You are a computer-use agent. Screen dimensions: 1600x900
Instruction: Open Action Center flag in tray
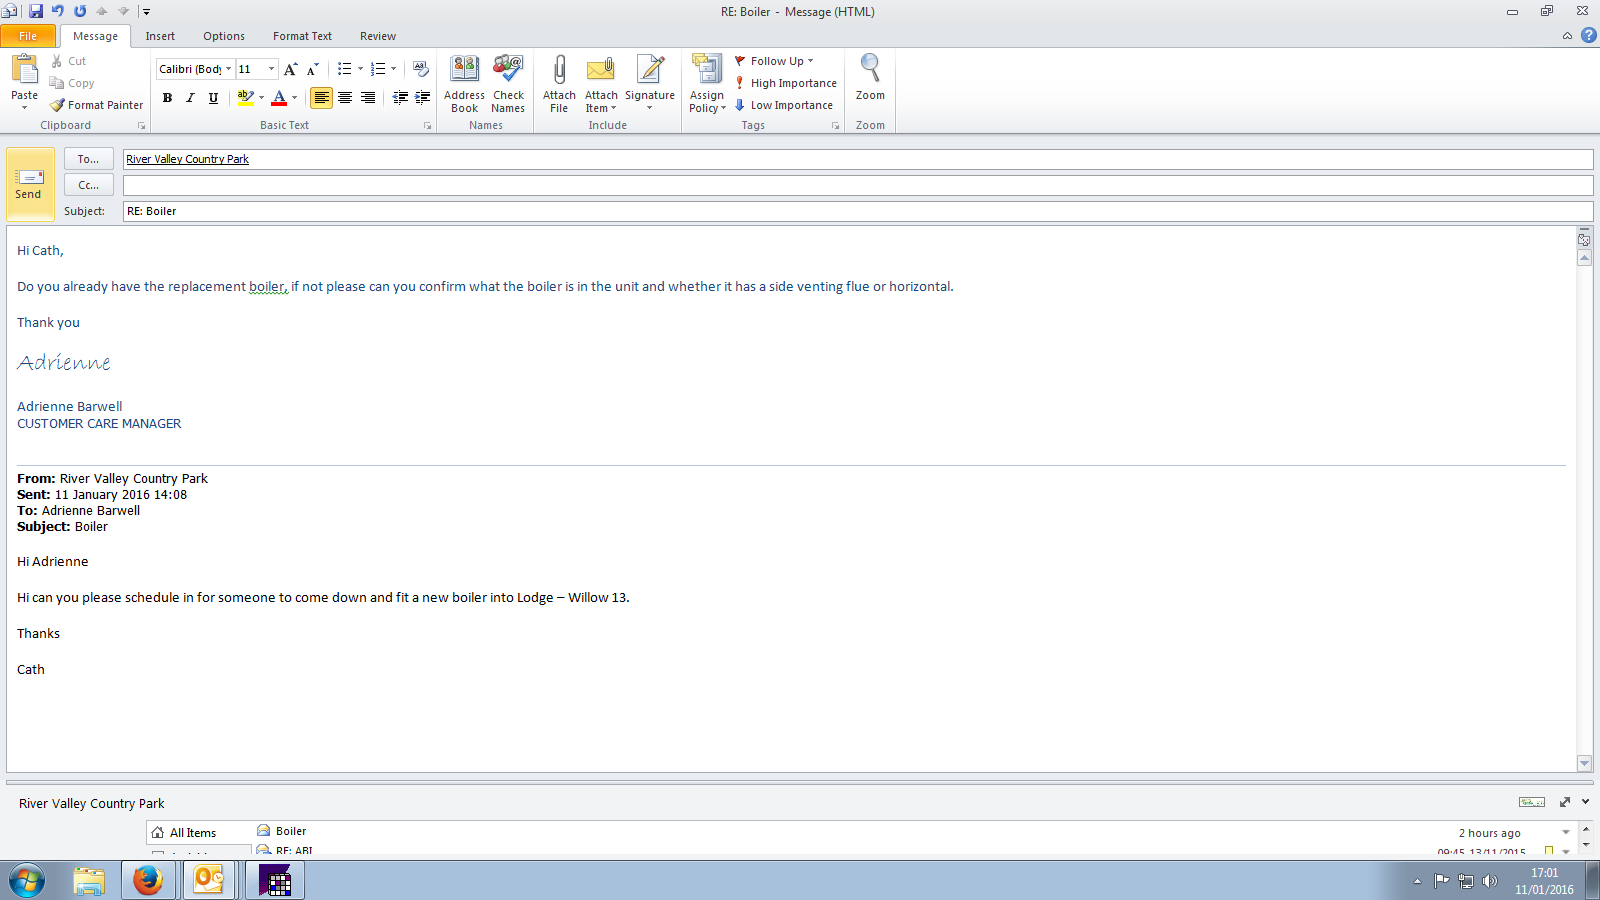click(x=1441, y=881)
